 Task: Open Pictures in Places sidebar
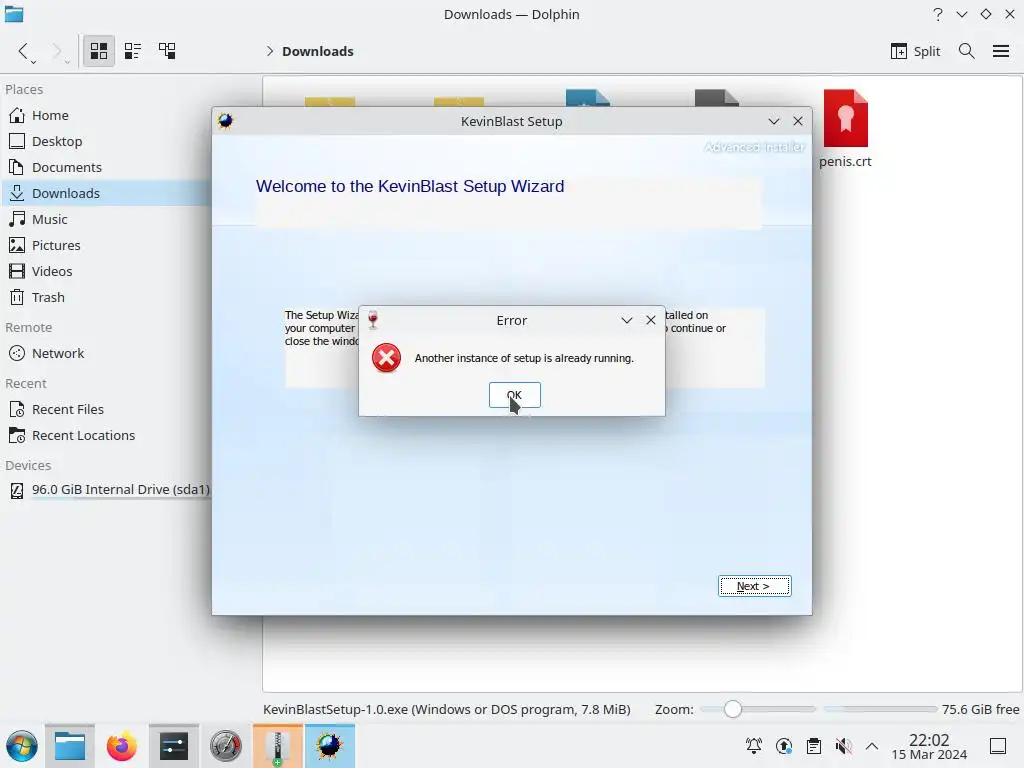pyautogui.click(x=104, y=246)
